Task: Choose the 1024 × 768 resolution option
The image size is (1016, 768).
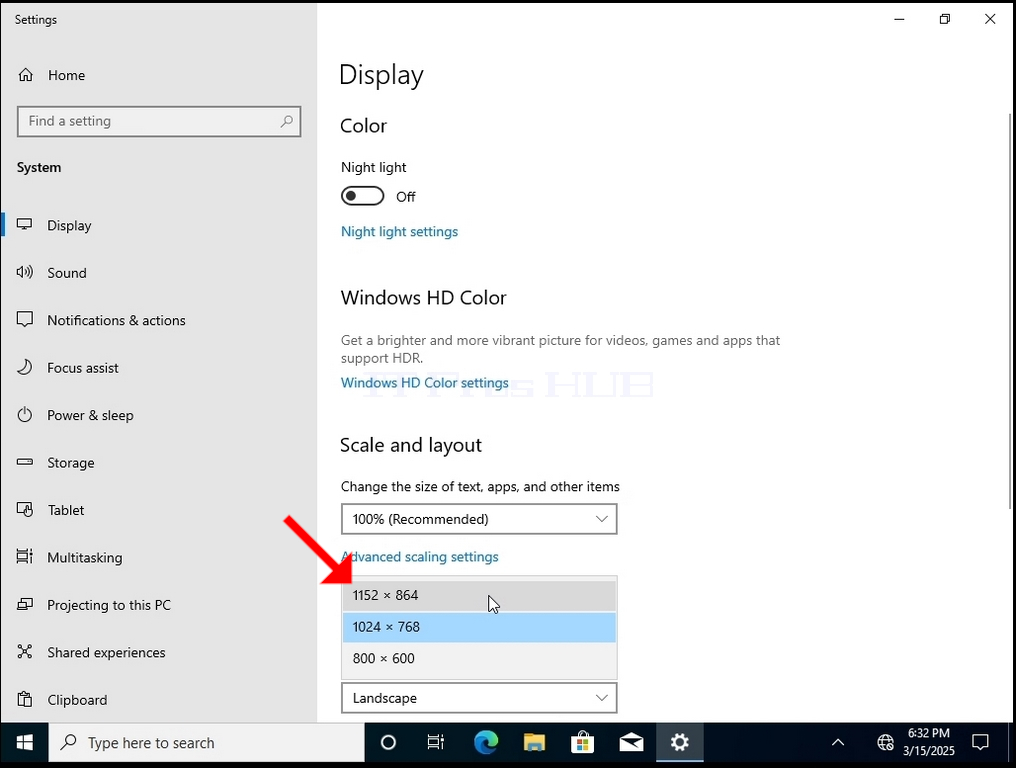Action: (x=479, y=627)
